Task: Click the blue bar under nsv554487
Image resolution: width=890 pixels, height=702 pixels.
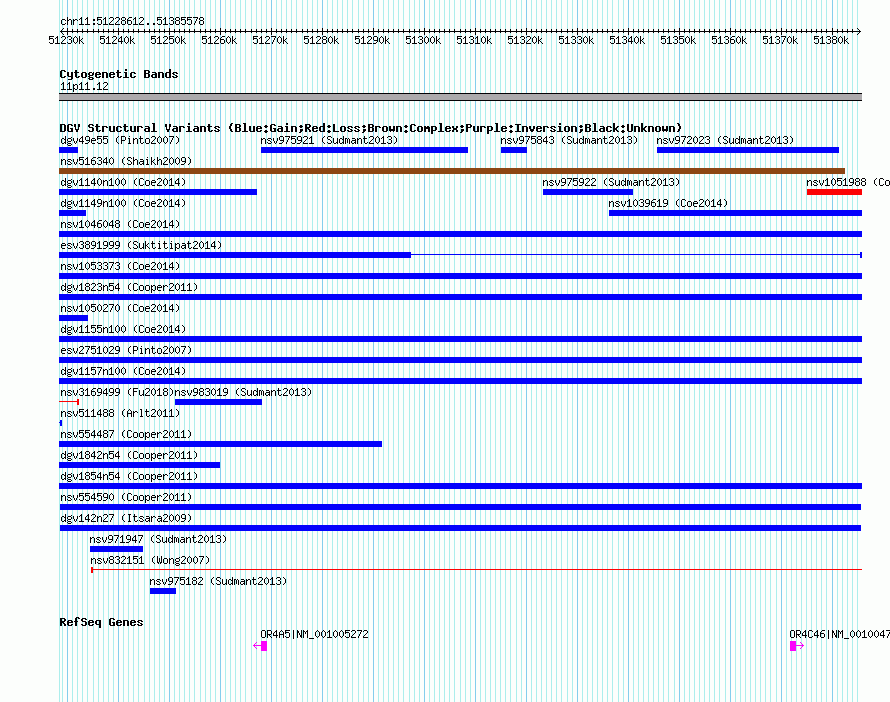Action: tap(221, 444)
